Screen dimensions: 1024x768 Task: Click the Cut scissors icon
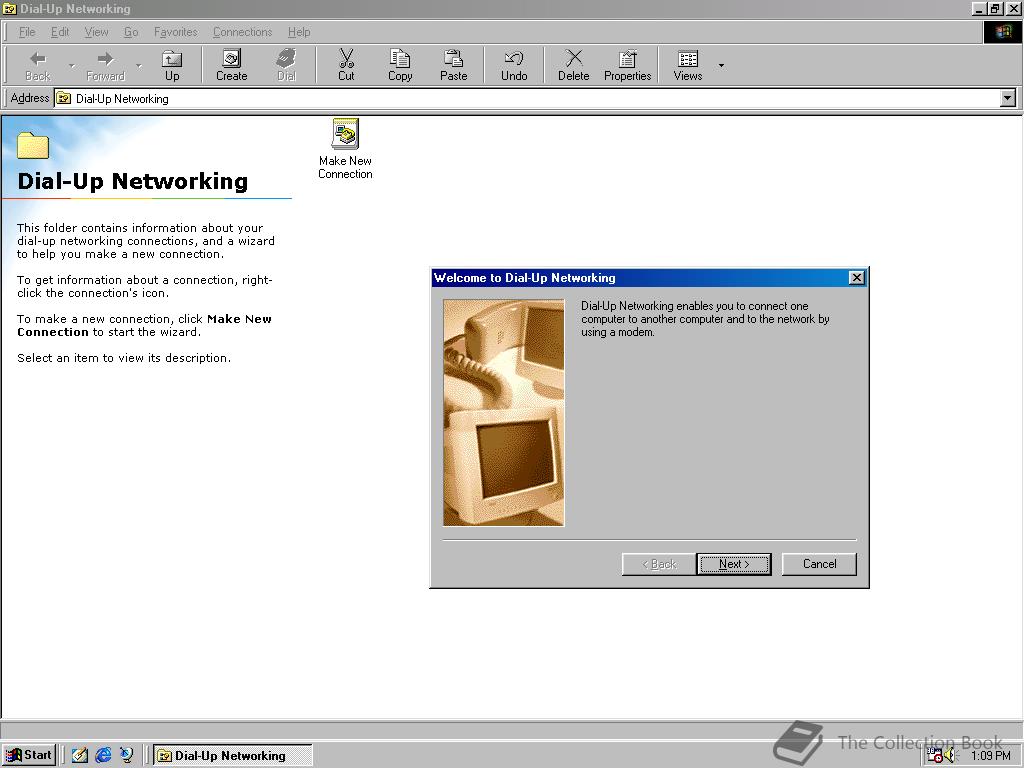click(346, 65)
